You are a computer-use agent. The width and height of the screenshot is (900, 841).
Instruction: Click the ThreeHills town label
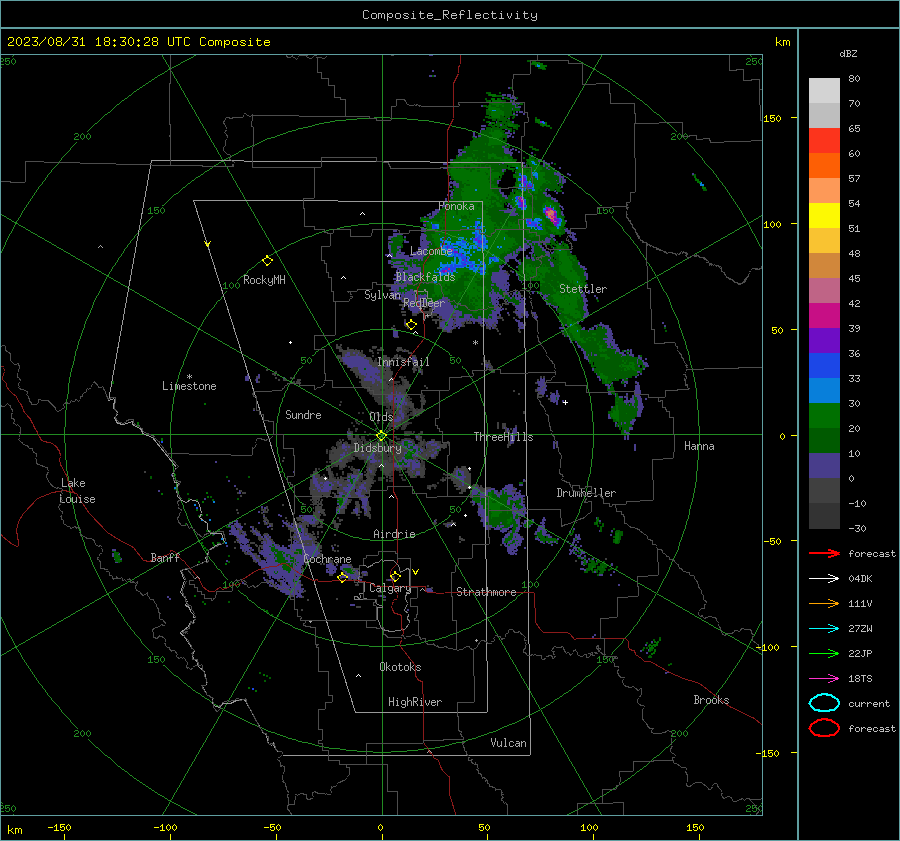tap(503, 437)
